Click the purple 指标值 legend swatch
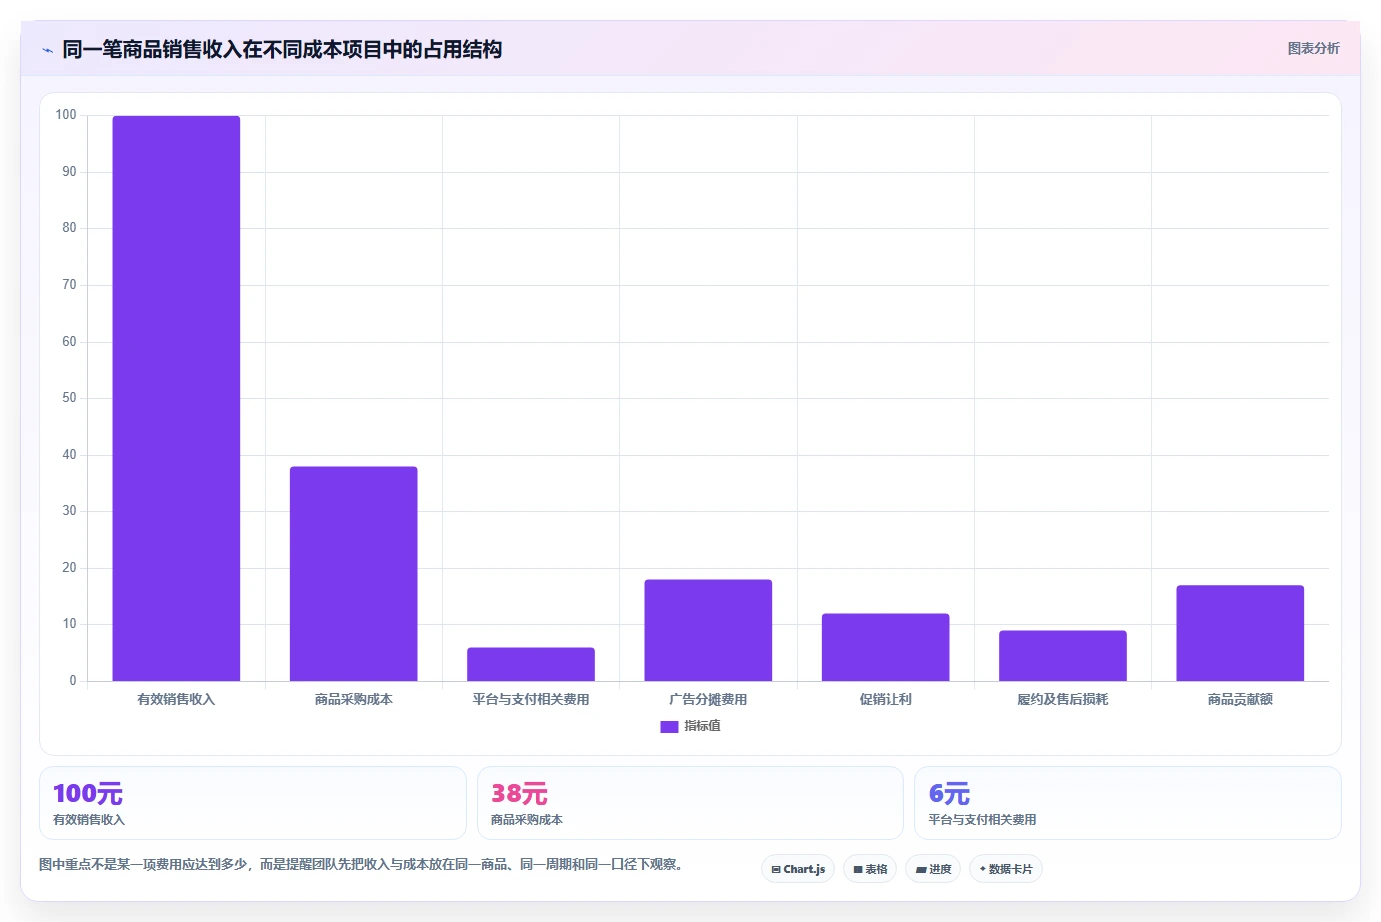 click(x=669, y=727)
